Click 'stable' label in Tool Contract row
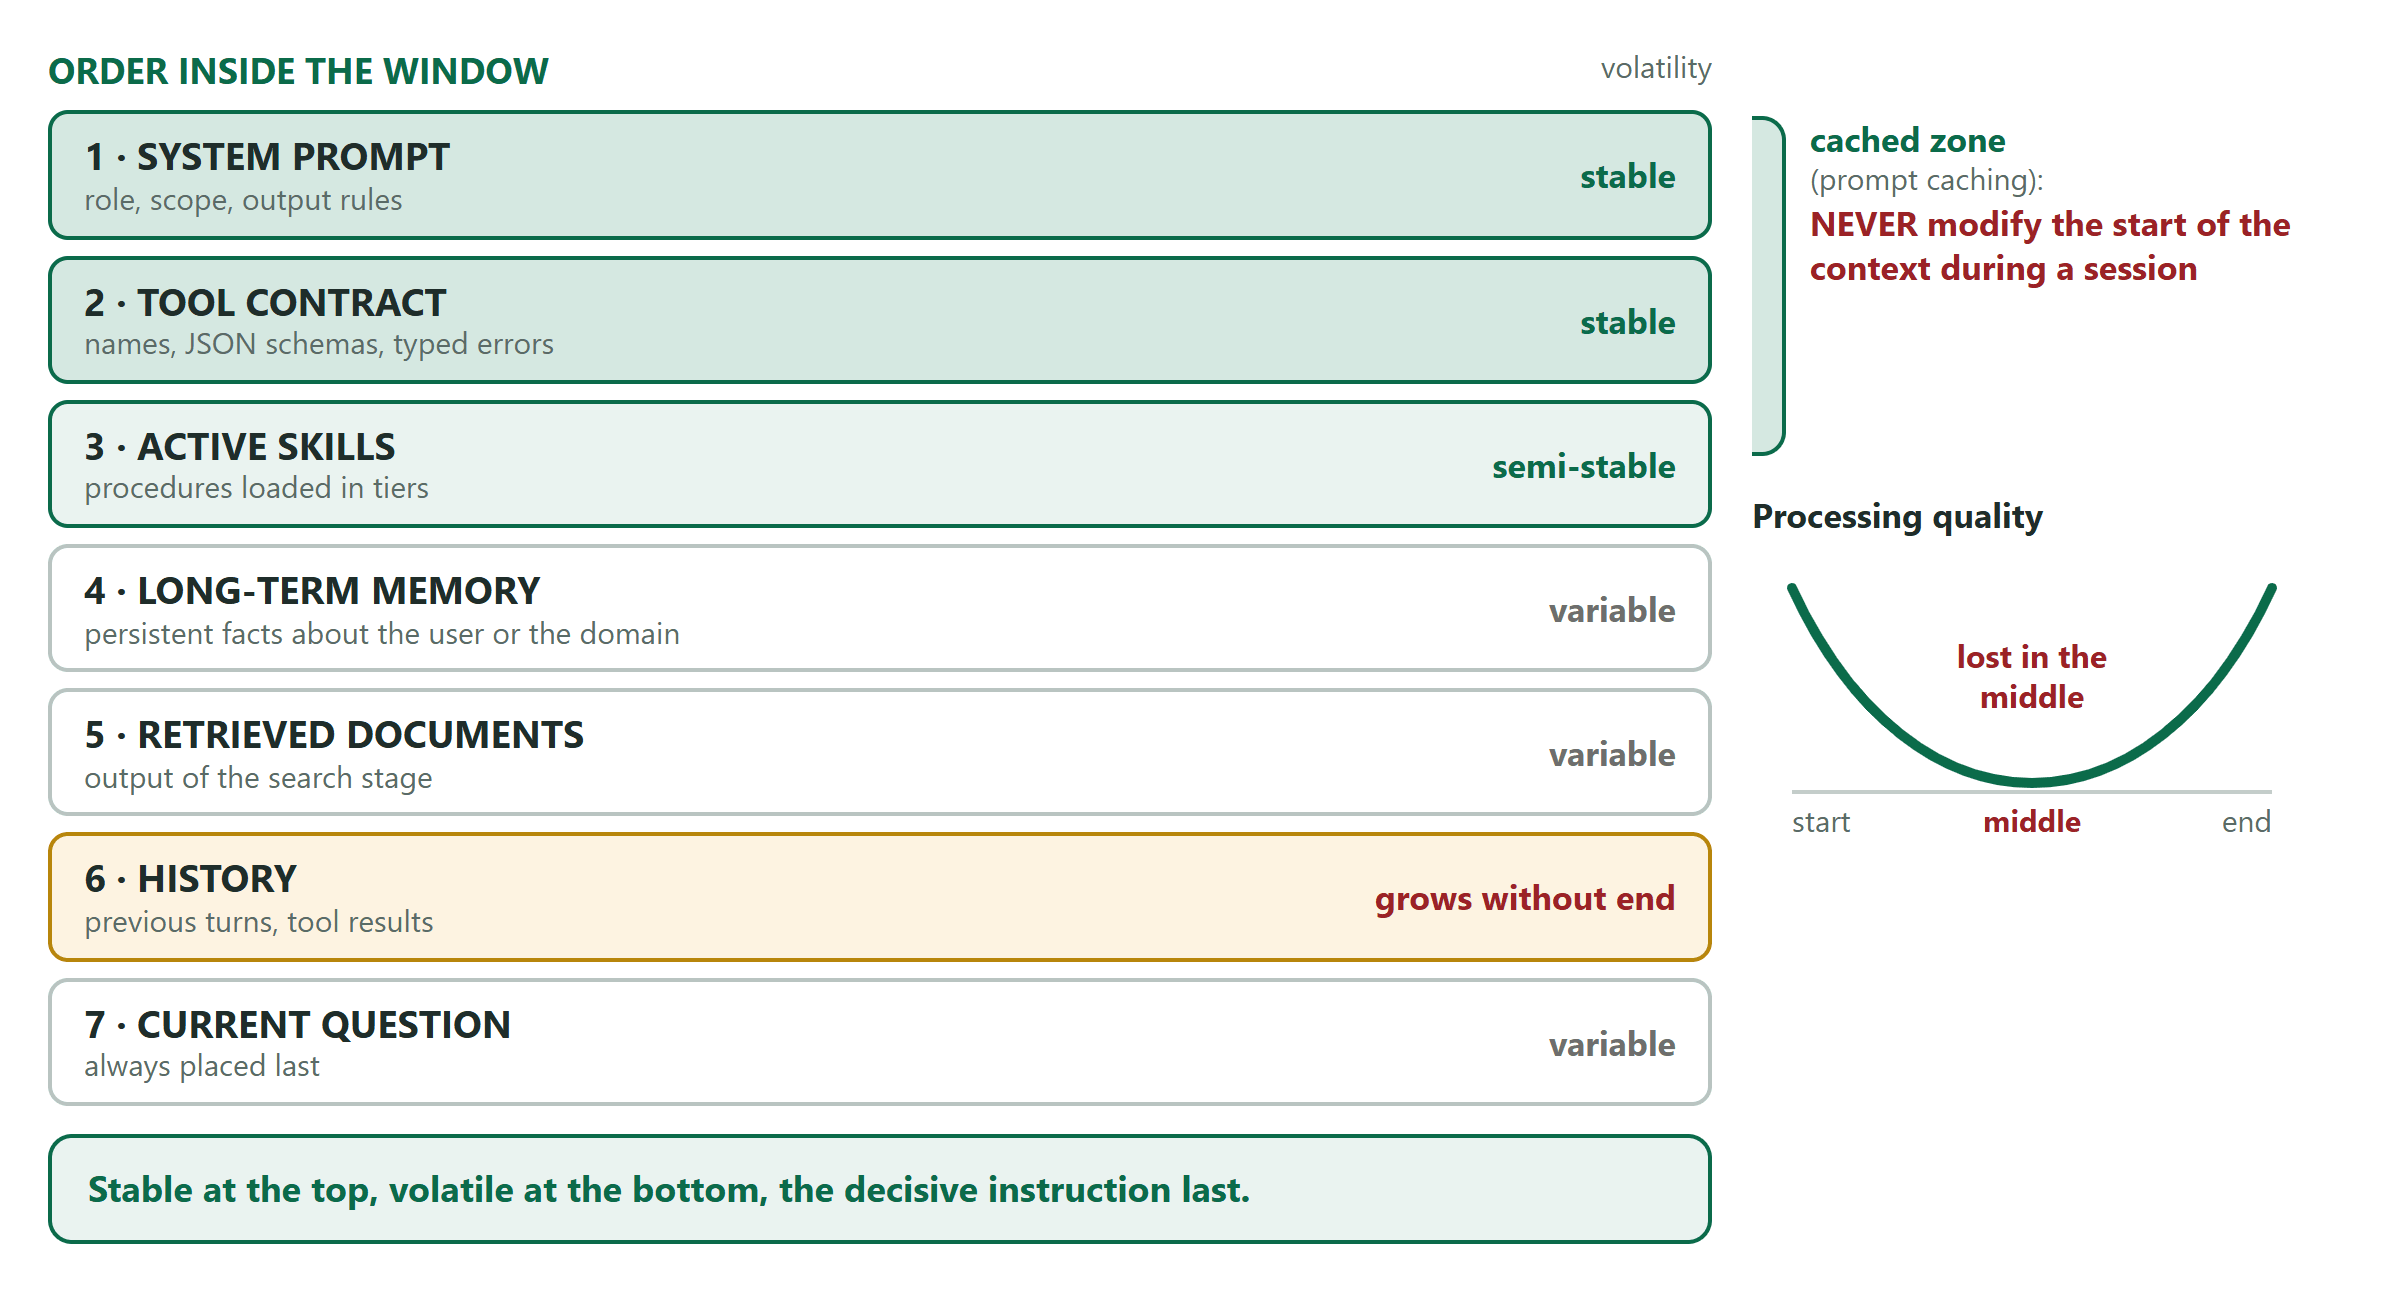The height and width of the screenshot is (1294, 2400). pos(1627,322)
